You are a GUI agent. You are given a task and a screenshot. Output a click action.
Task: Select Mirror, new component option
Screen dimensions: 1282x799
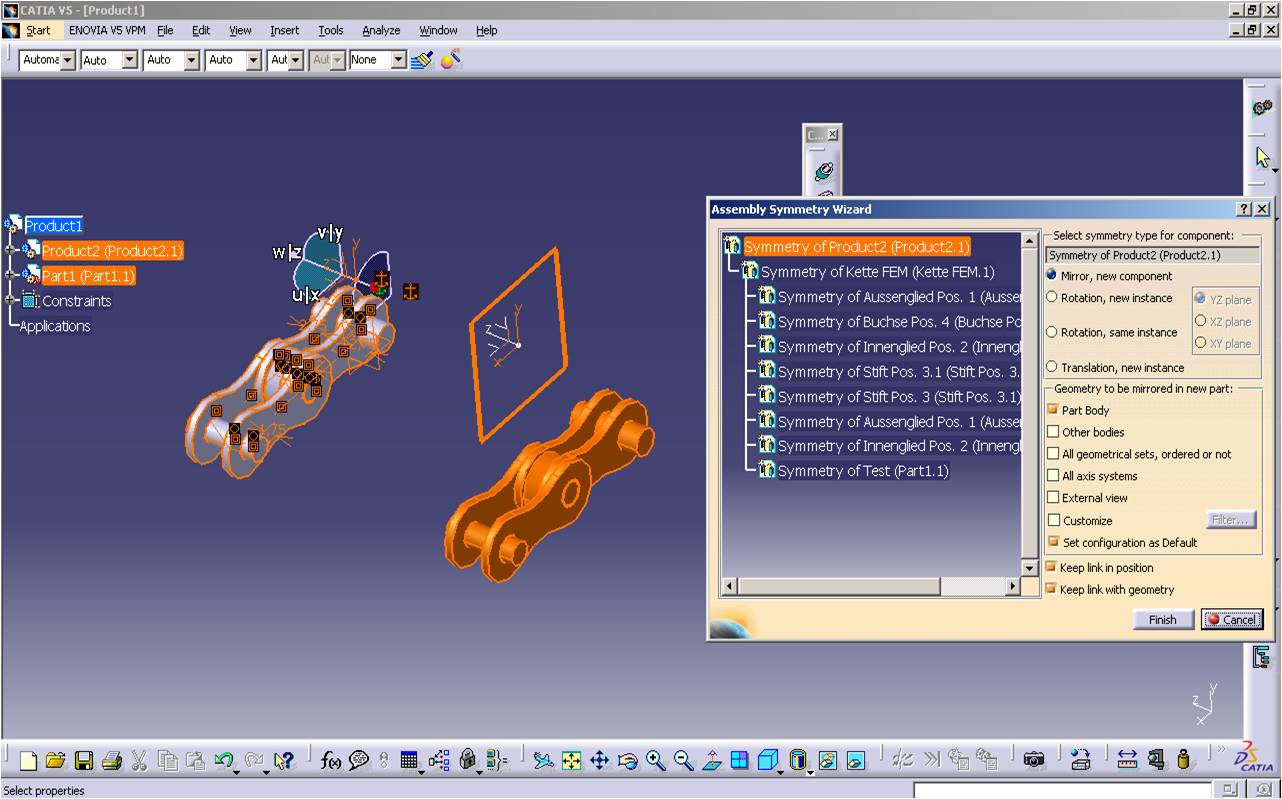[x=1051, y=276]
